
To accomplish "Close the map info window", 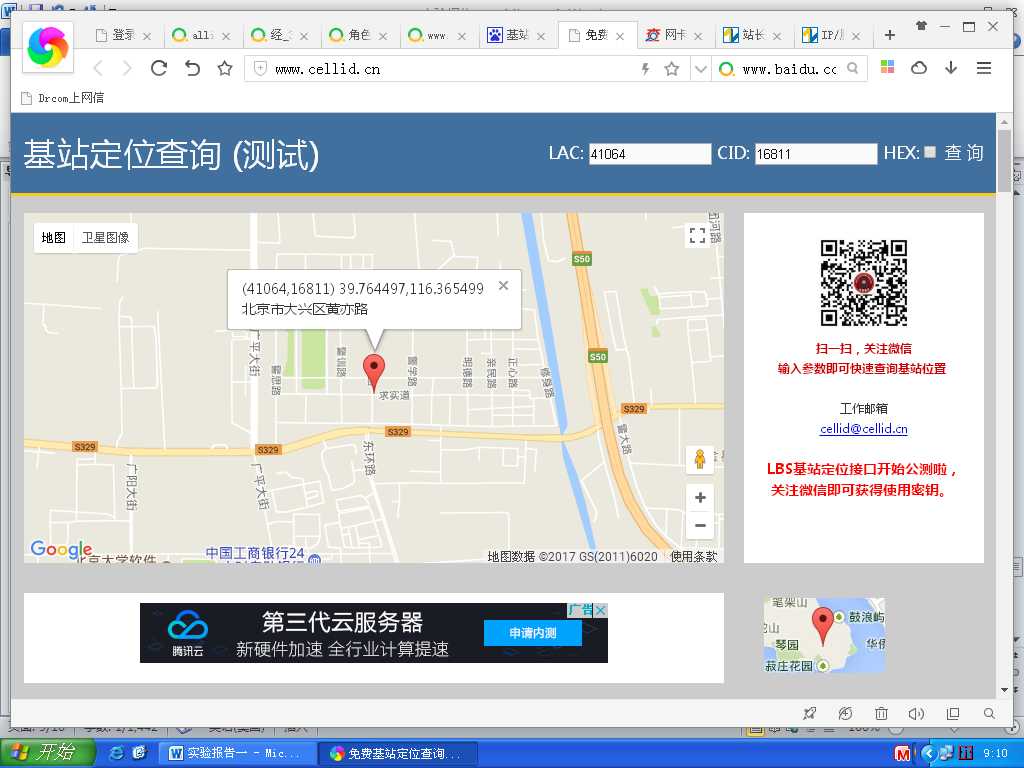I will coord(504,285).
